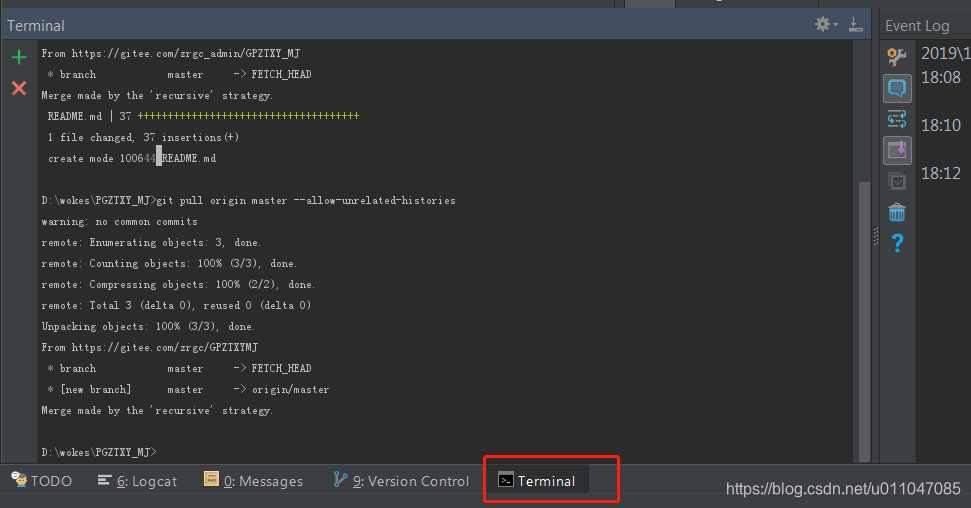Click the panel splitter grip handle
Viewport: 971px width, 508px height.
coord(876,236)
